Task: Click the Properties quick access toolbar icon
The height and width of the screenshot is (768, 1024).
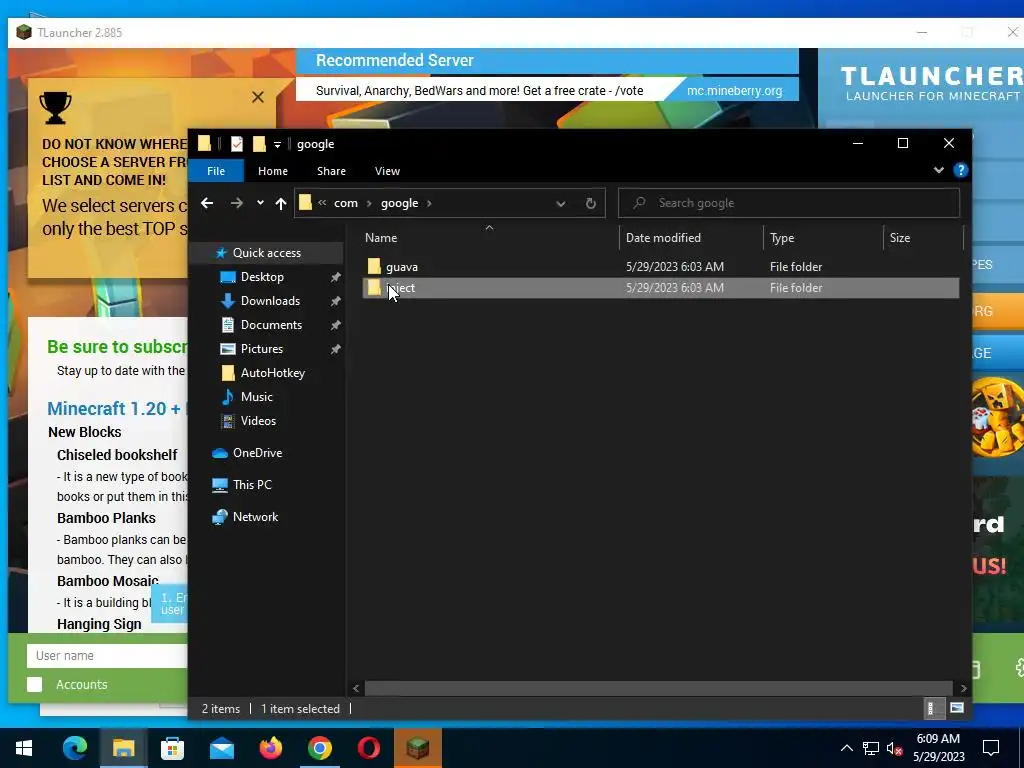Action: pos(236,144)
